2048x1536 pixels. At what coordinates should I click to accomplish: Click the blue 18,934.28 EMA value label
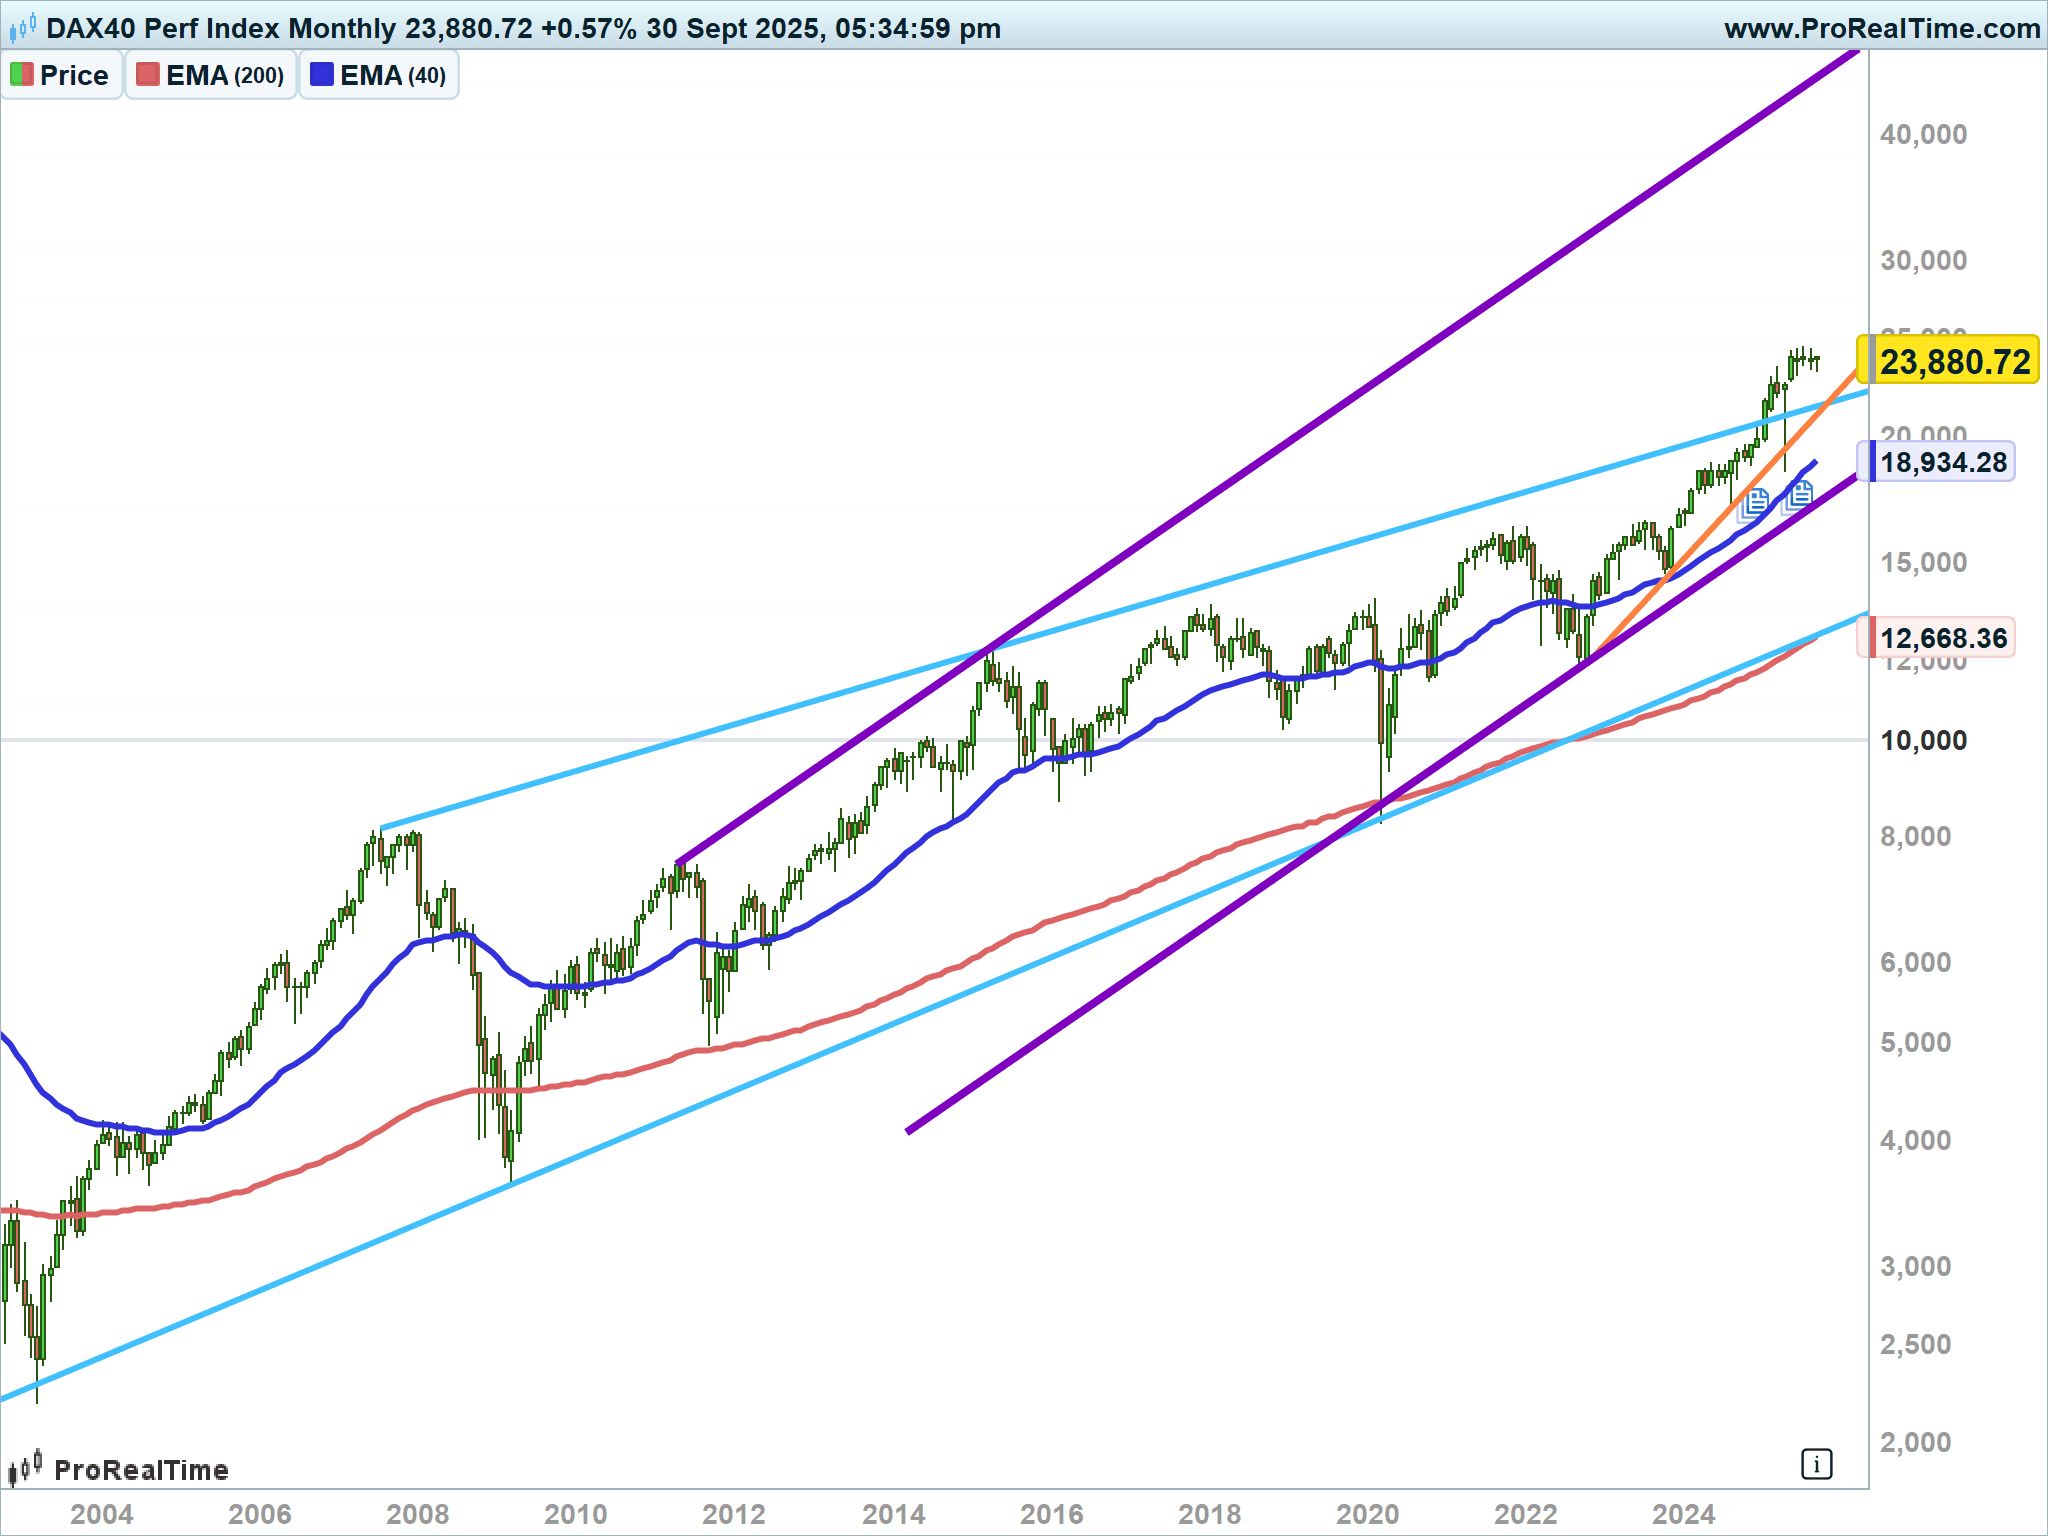pos(1942,462)
